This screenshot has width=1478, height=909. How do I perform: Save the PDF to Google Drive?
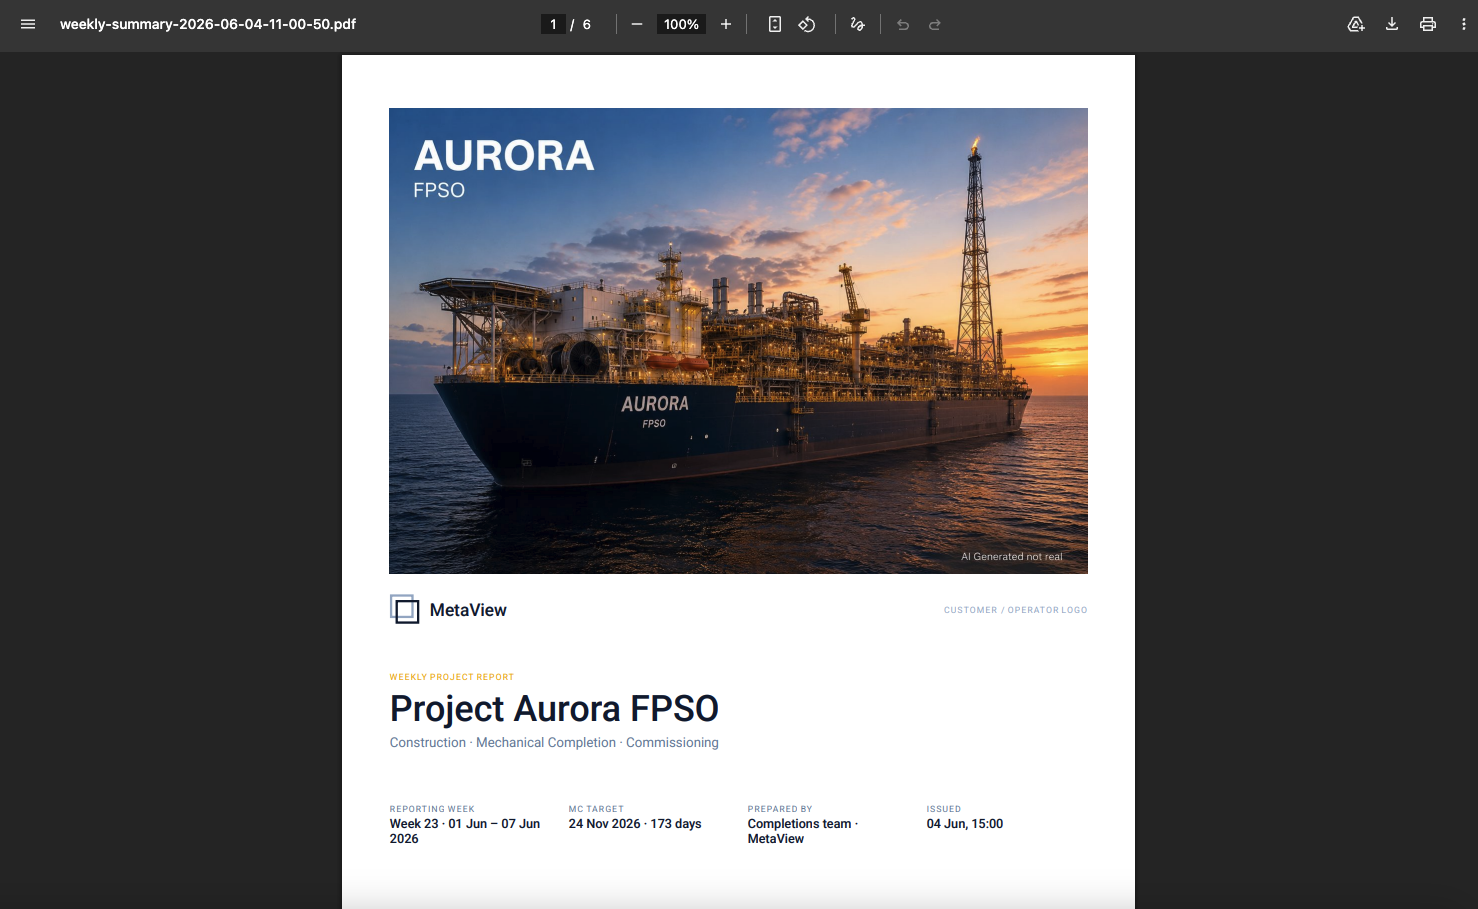pyautogui.click(x=1356, y=24)
